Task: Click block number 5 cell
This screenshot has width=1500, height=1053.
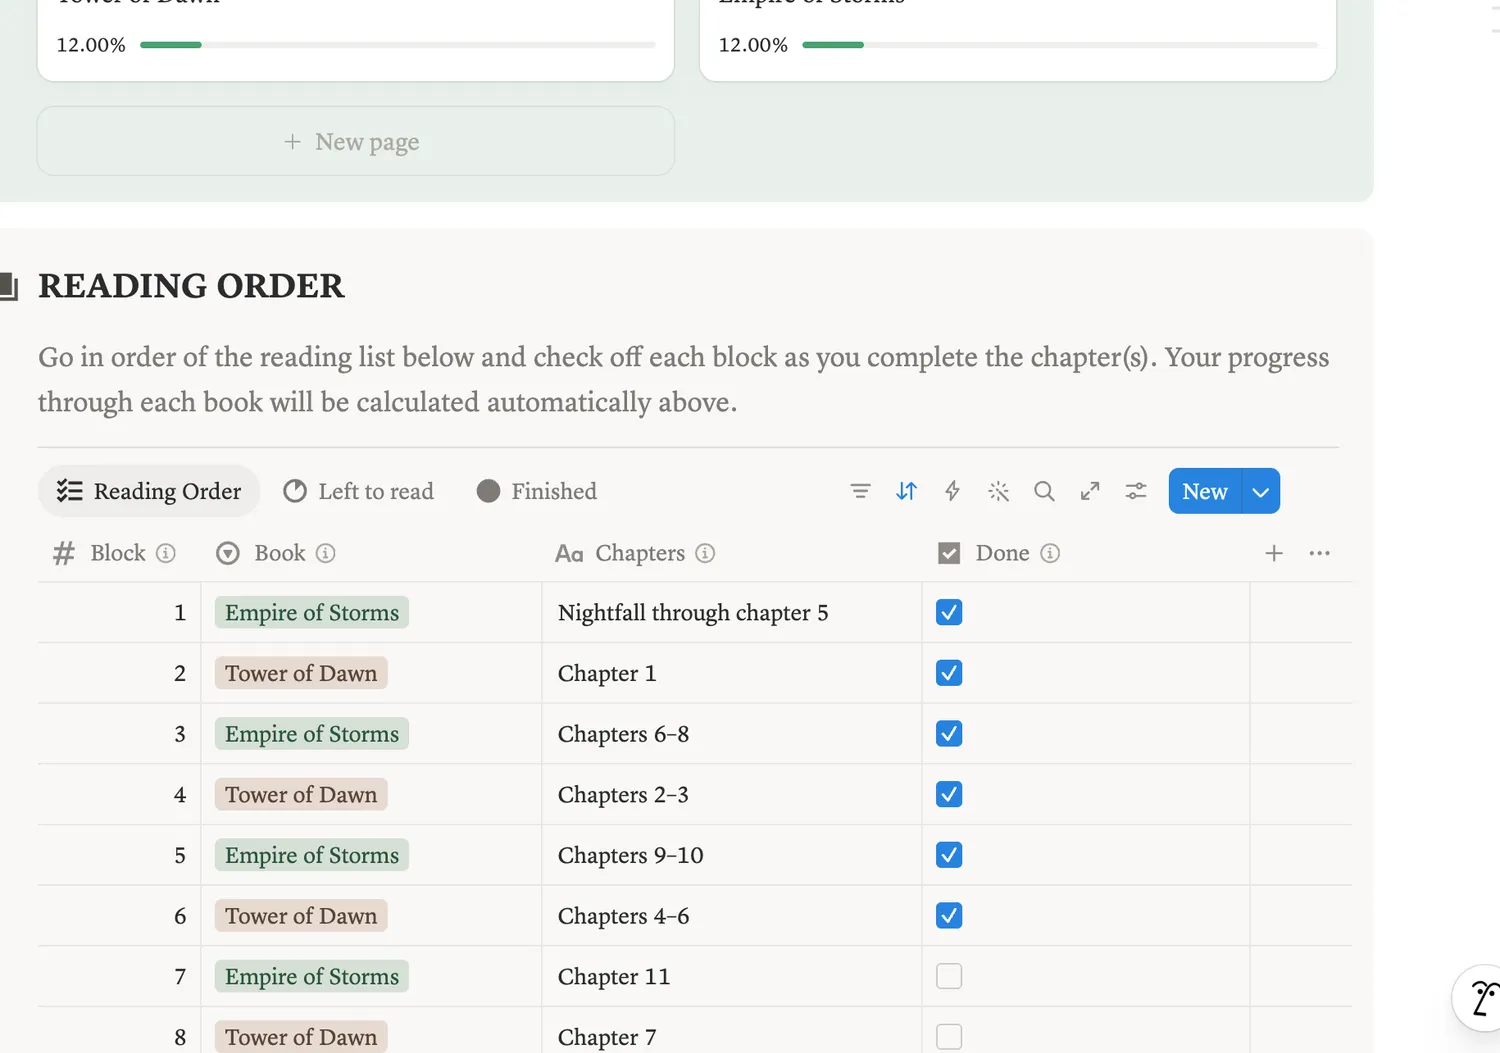Action: coord(119,855)
